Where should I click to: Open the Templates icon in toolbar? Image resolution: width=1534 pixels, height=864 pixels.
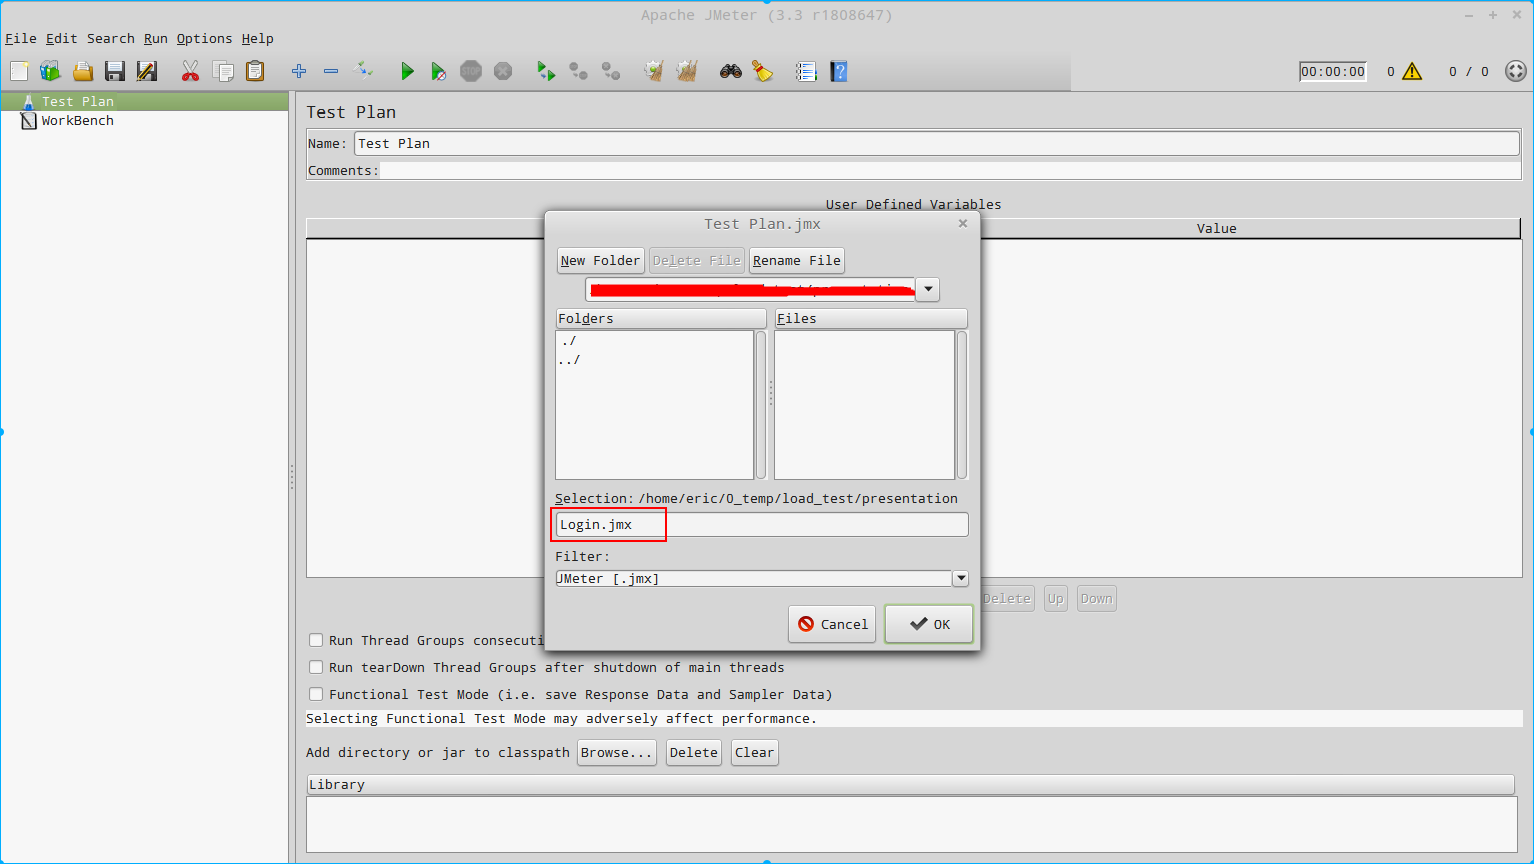point(50,71)
